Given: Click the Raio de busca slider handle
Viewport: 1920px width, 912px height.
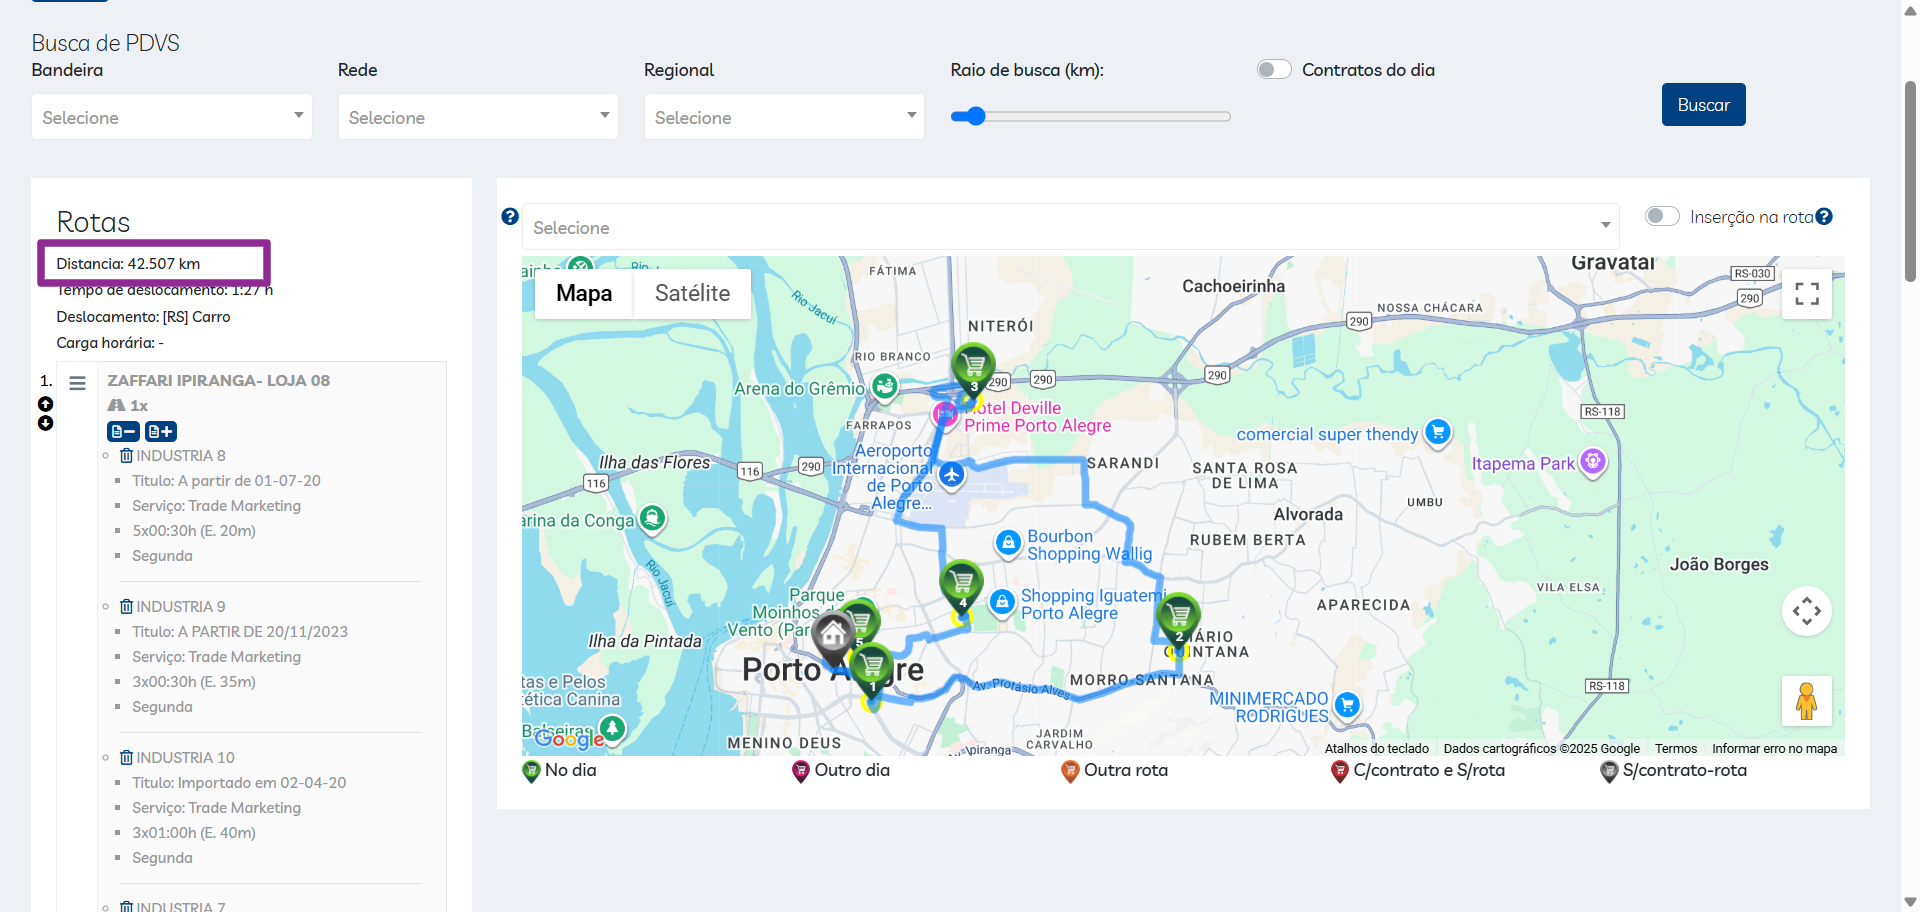Looking at the screenshot, I should [x=976, y=116].
